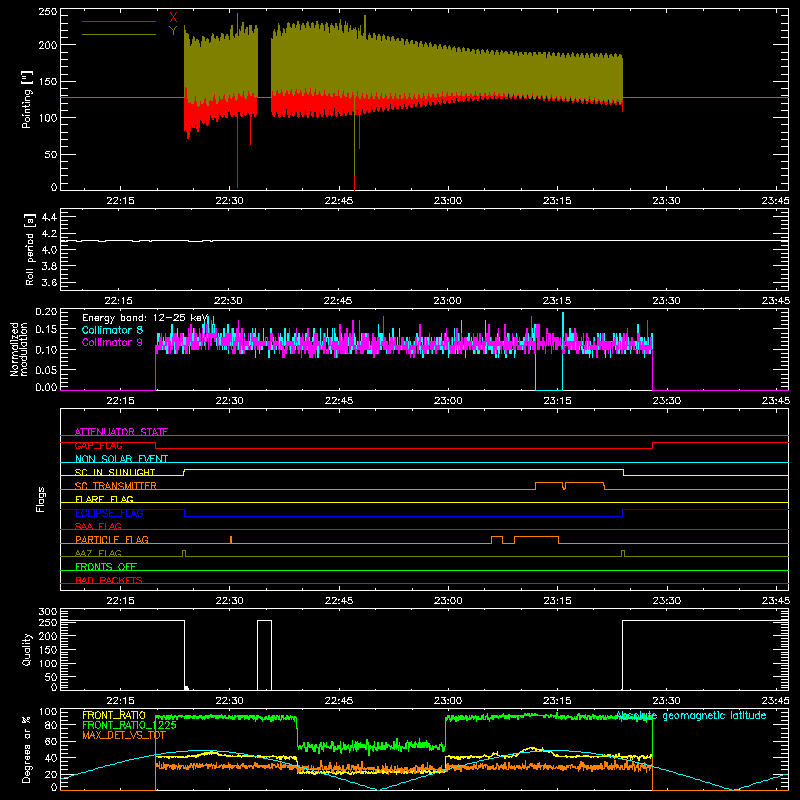800x800 pixels.
Task: Select the 'Energy band: 12-25 keV' annotation
Action: (x=145, y=318)
